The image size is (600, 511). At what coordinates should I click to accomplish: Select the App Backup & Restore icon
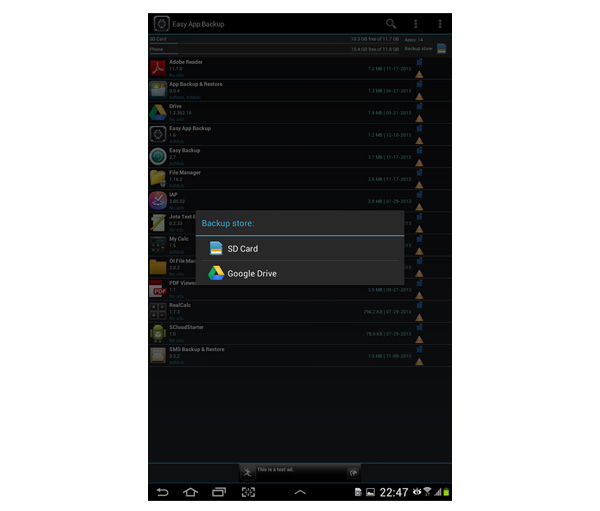(x=158, y=90)
